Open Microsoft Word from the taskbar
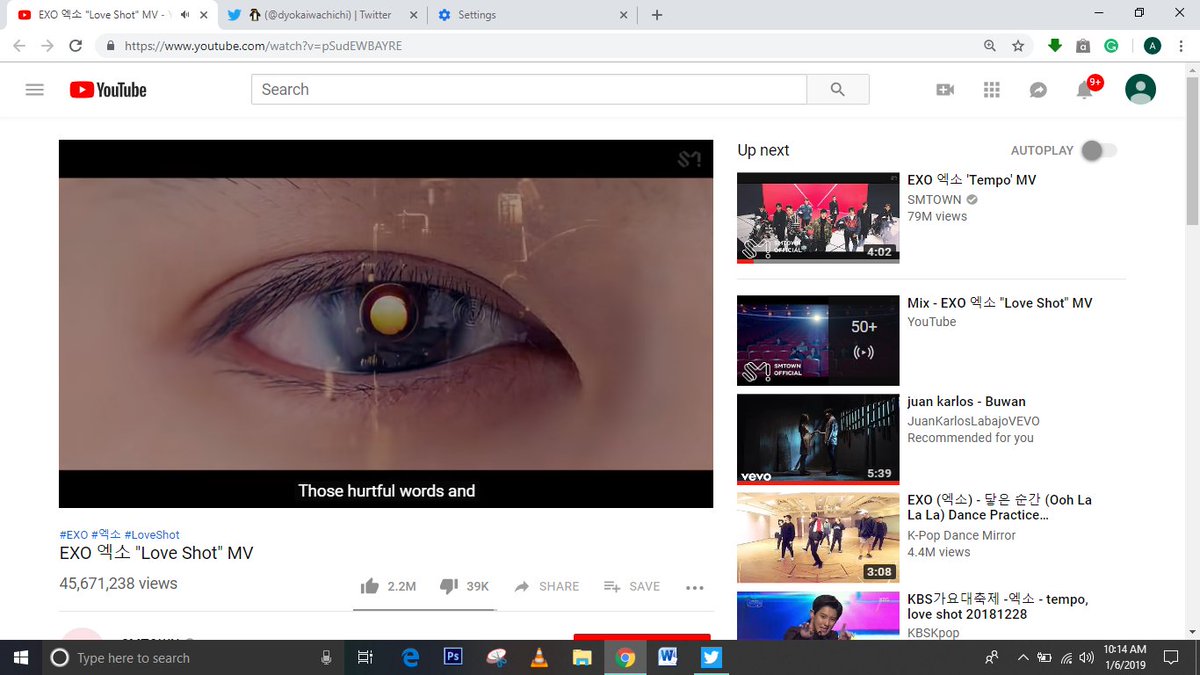1200x675 pixels. 668,657
